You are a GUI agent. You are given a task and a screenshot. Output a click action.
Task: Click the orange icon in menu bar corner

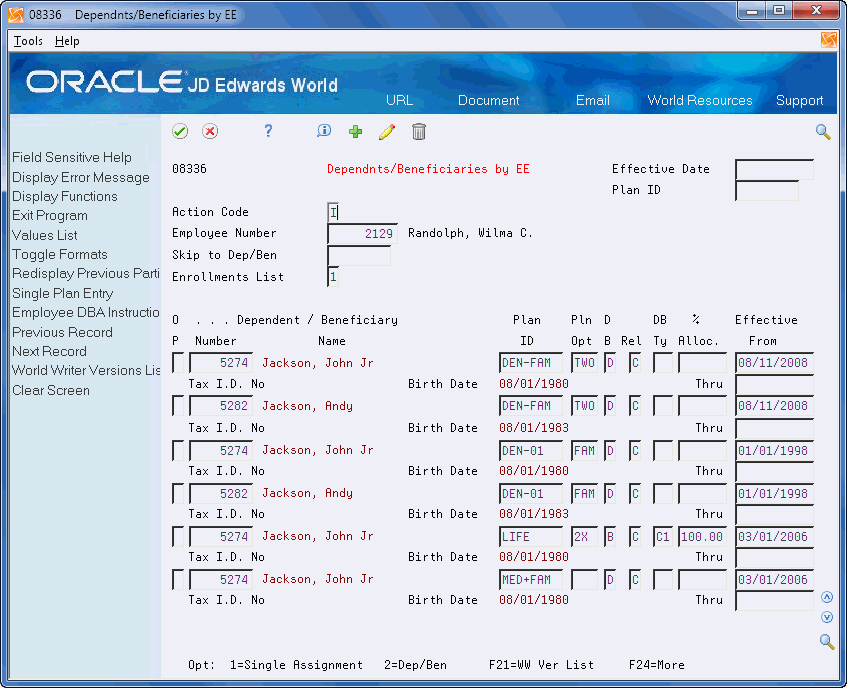pos(828,40)
